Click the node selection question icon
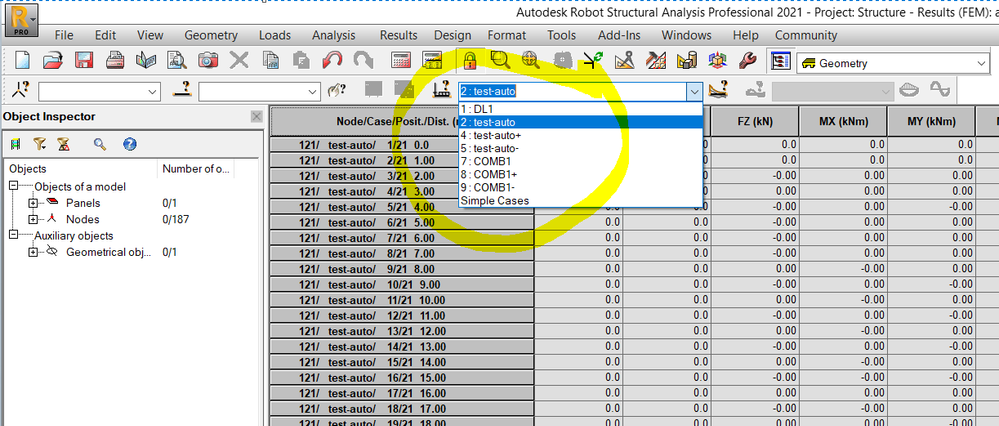 pyautogui.click(x=20, y=90)
